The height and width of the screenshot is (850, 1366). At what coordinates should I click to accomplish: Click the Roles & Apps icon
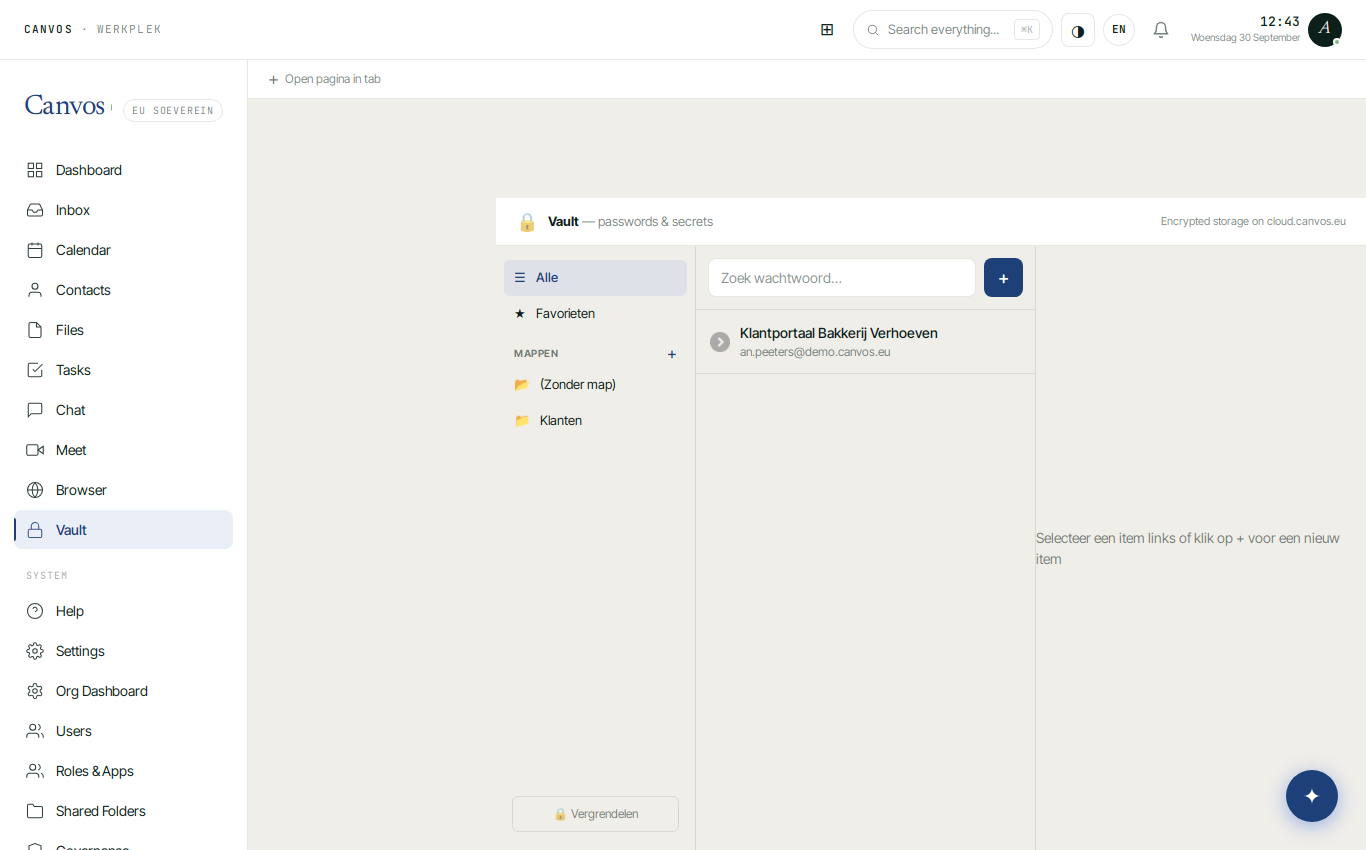[x=35, y=771]
